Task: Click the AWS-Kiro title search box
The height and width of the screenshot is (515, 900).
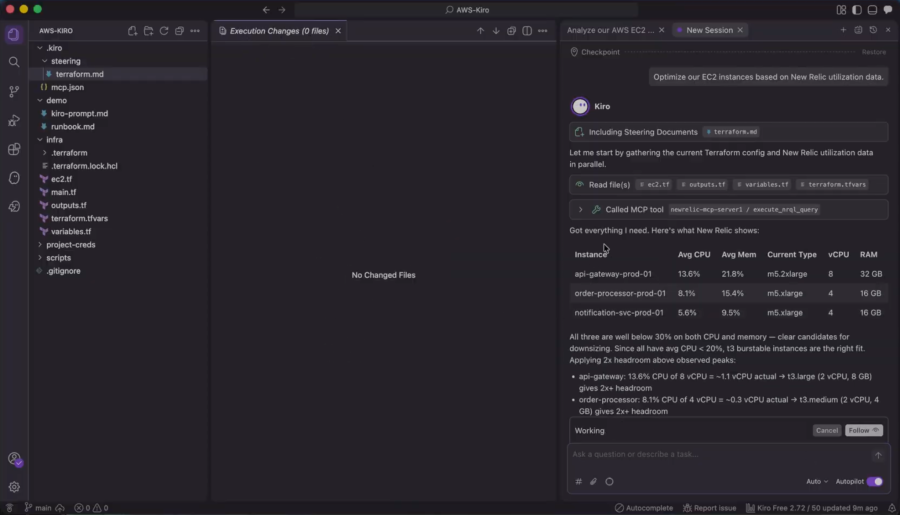Action: tap(467, 10)
